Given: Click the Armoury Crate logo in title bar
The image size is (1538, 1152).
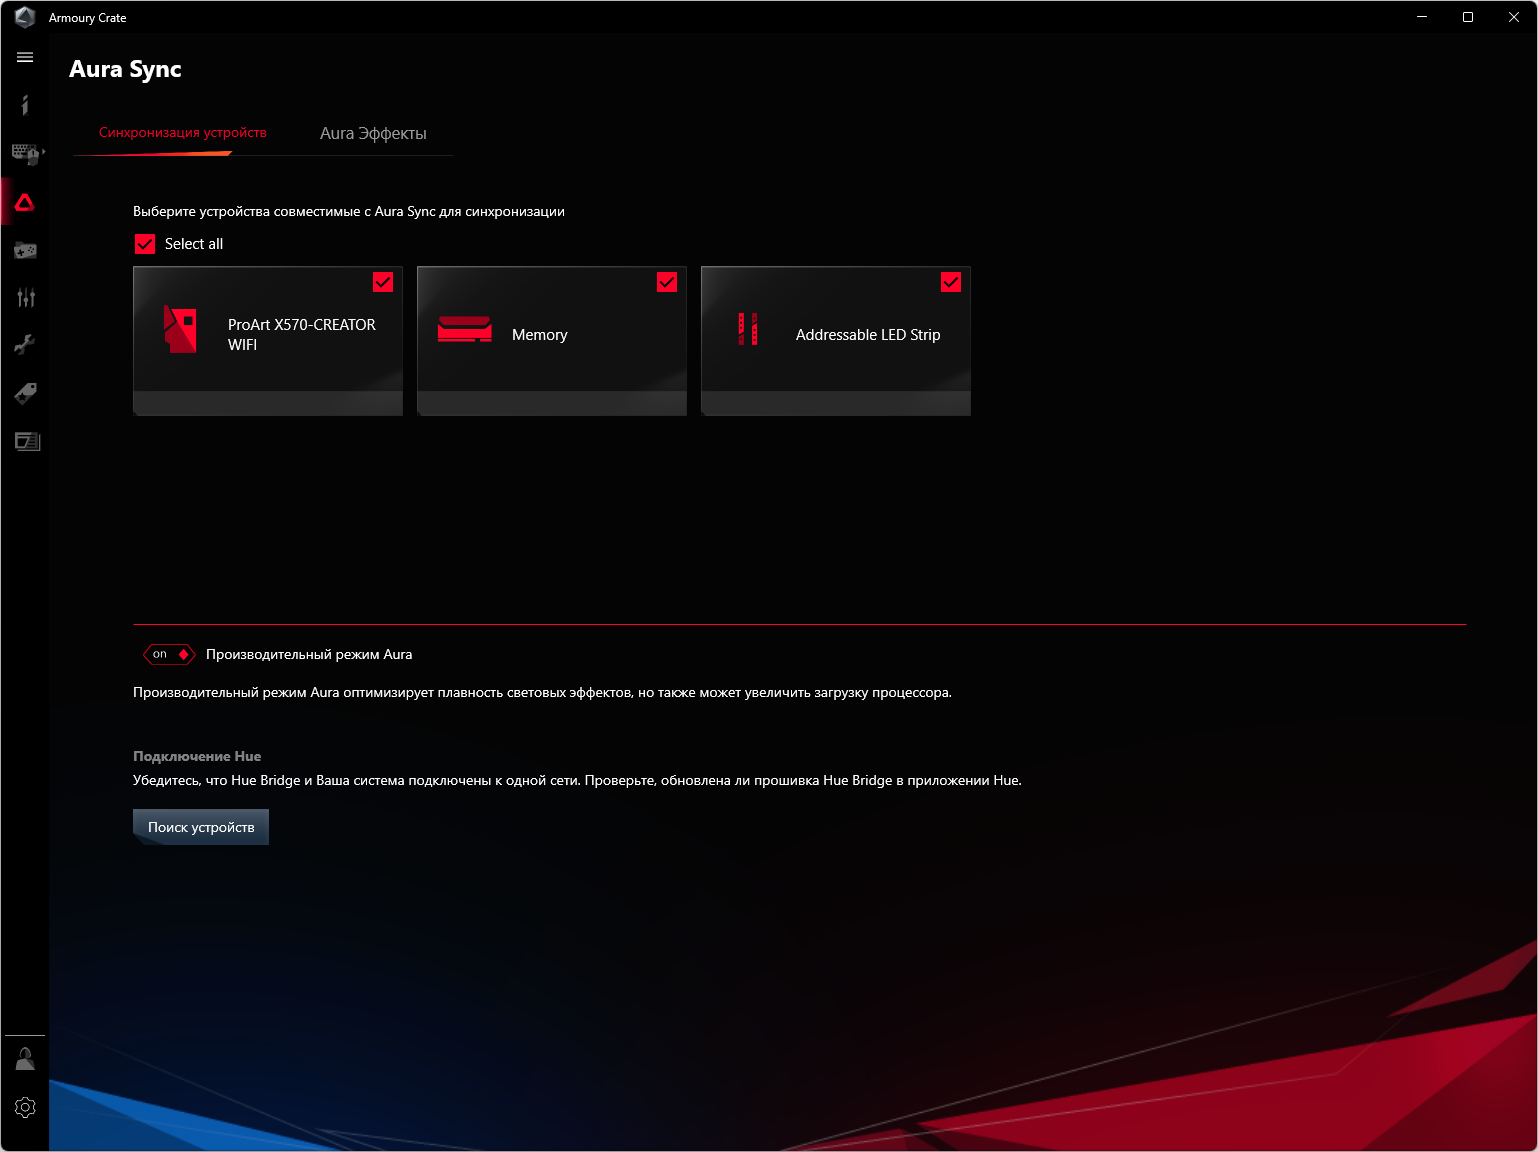Looking at the screenshot, I should click(25, 17).
